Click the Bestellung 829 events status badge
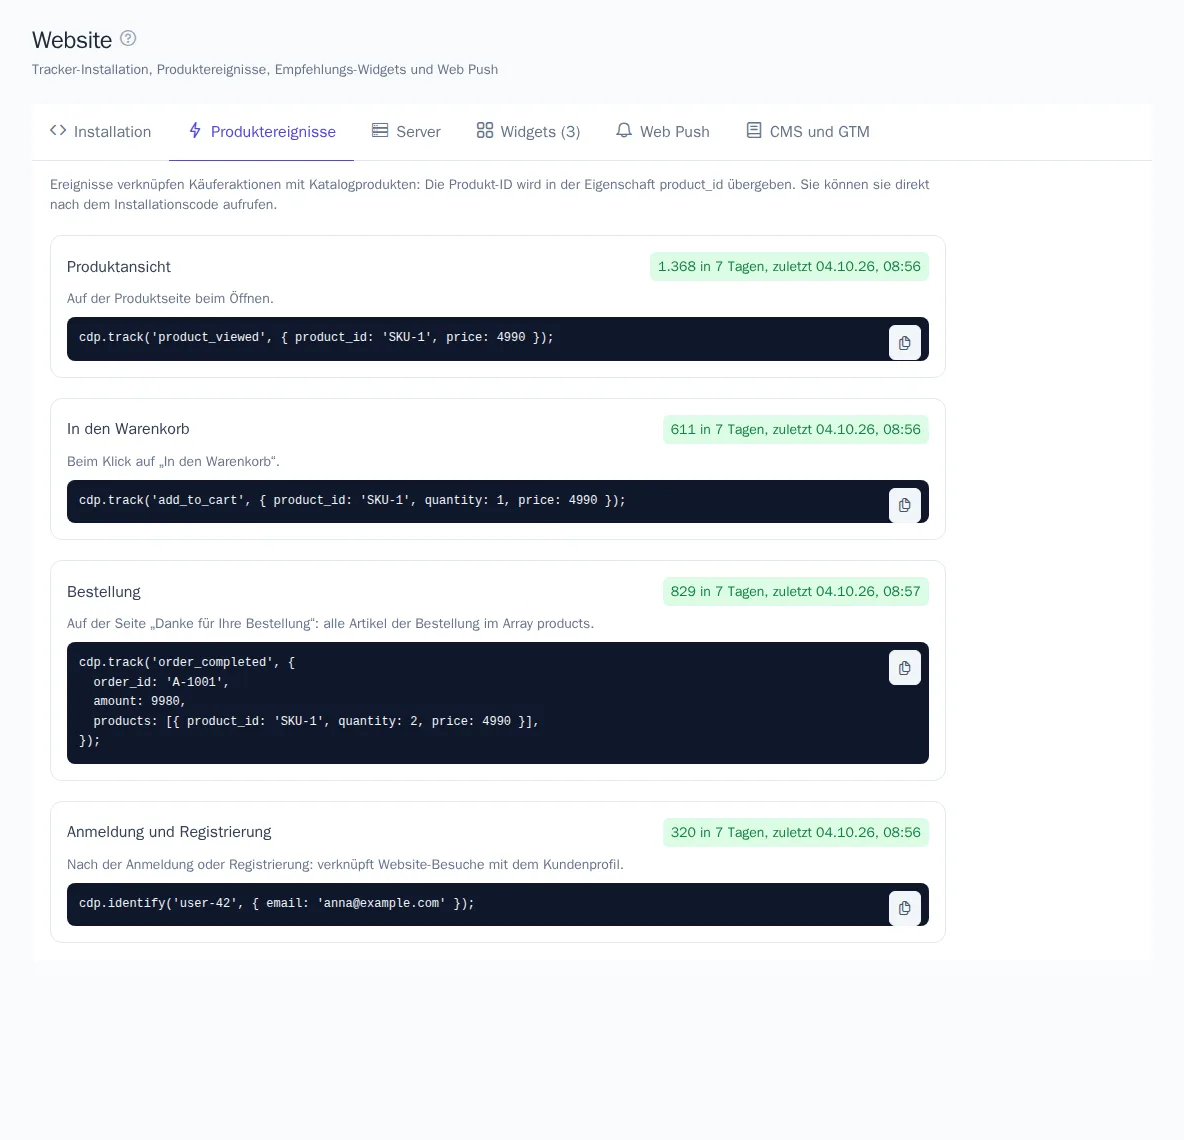 click(x=796, y=592)
